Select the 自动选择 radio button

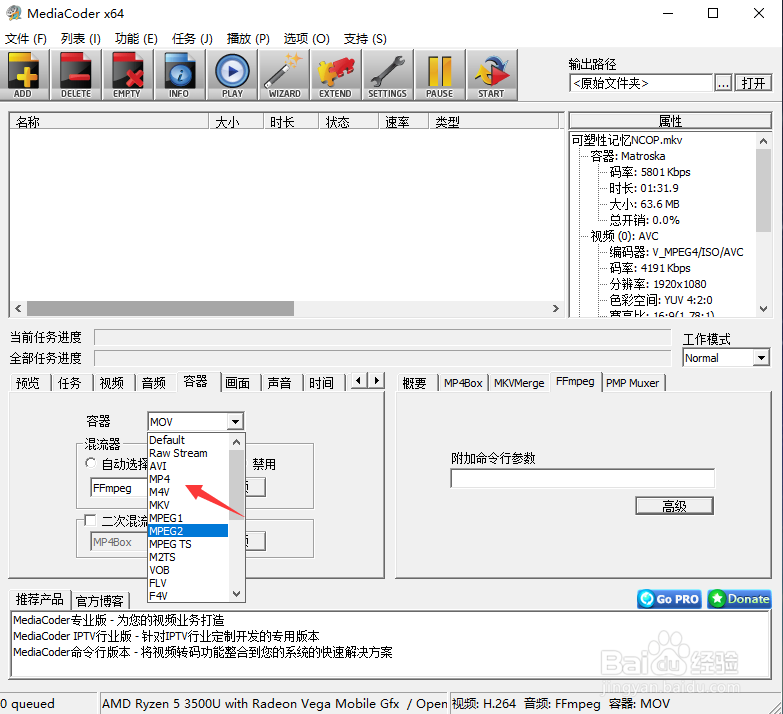[x=90, y=463]
